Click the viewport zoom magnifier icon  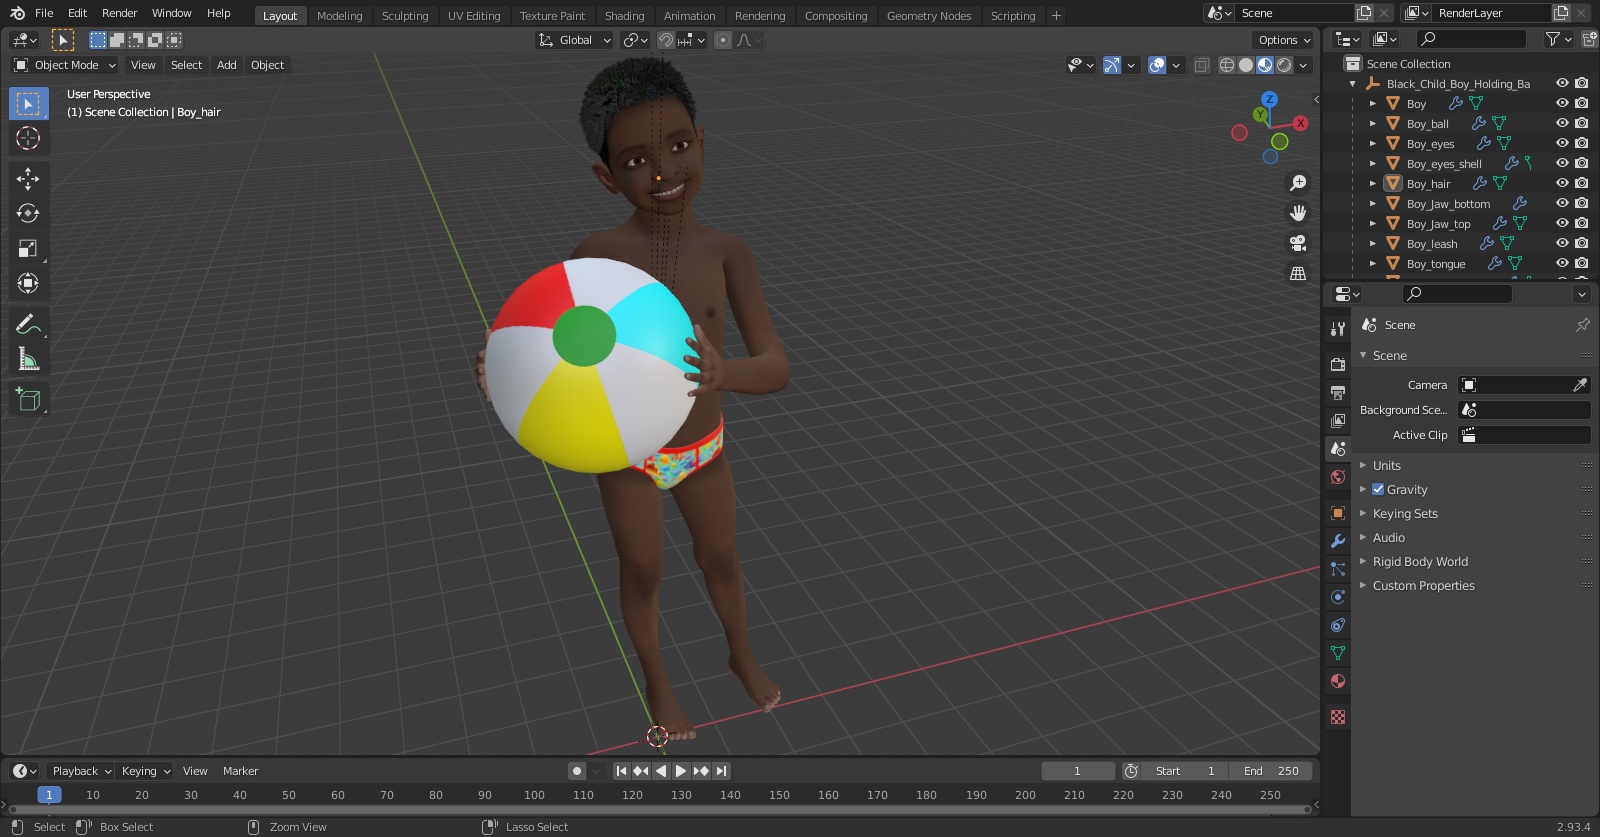tap(1298, 183)
